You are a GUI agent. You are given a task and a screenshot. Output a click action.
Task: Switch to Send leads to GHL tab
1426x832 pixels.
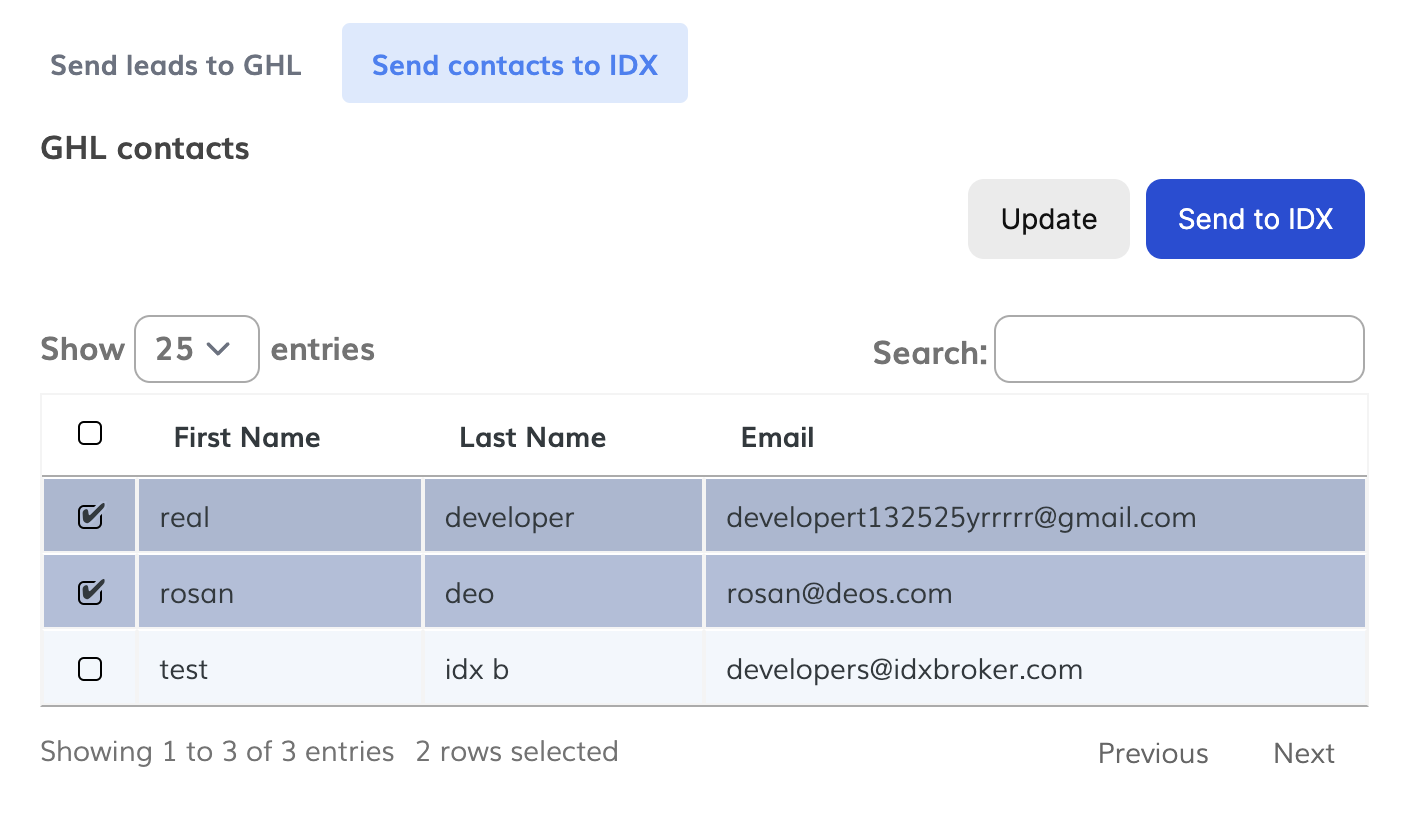point(176,65)
